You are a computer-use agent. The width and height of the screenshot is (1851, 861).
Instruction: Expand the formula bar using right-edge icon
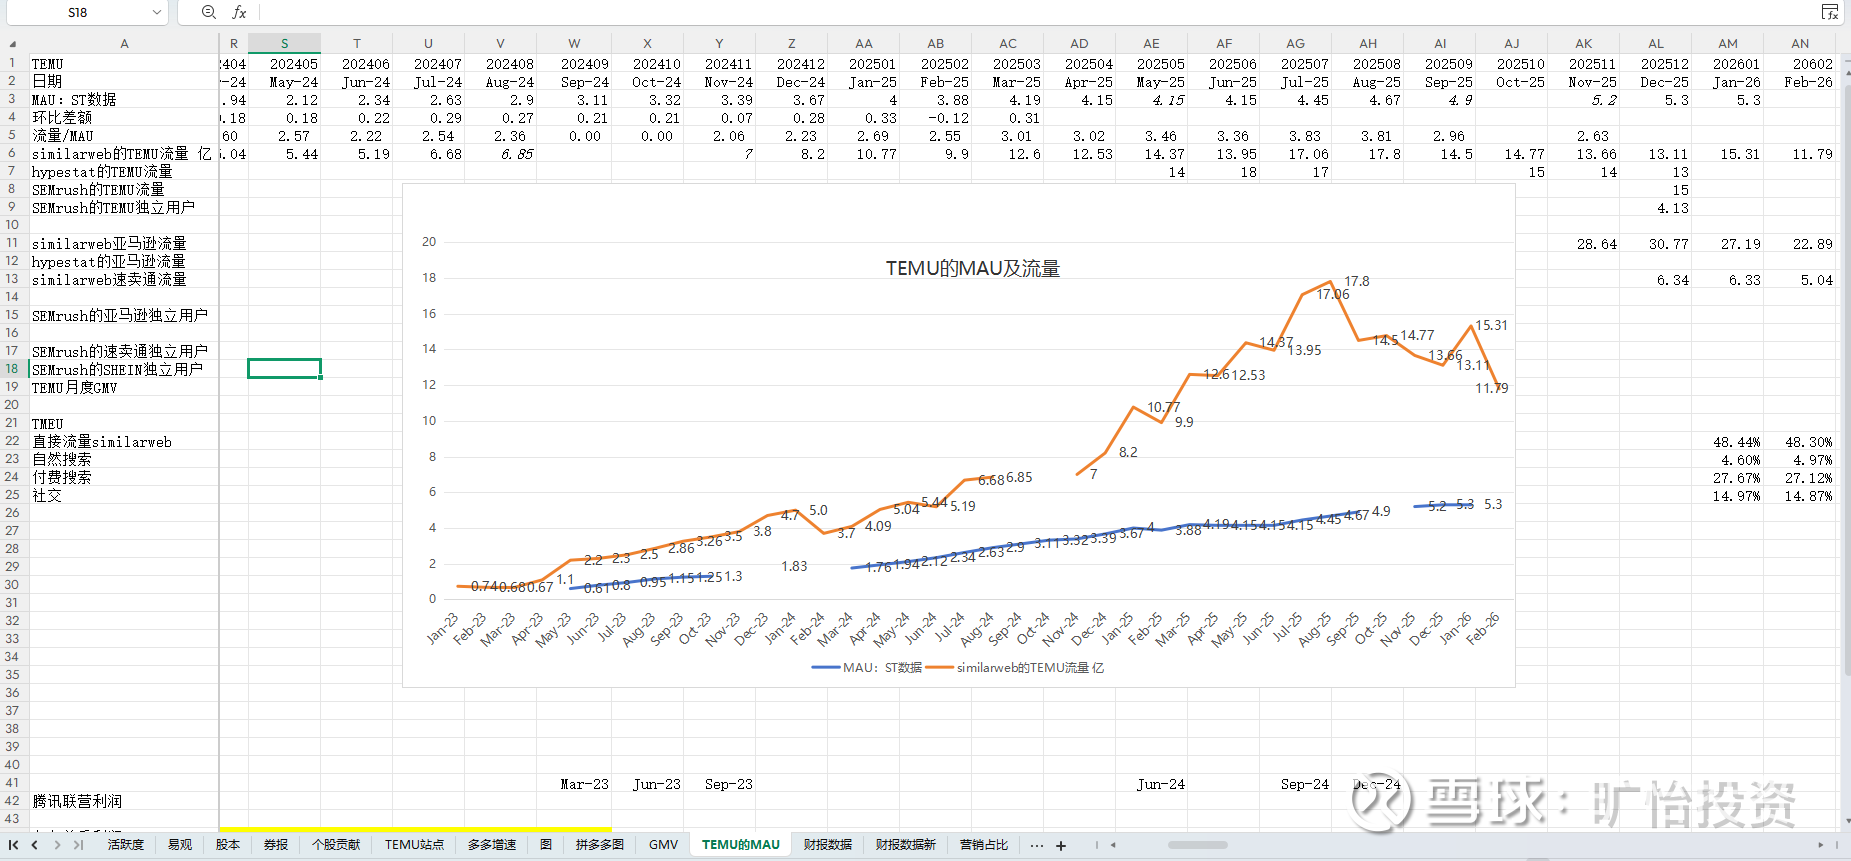(1829, 12)
